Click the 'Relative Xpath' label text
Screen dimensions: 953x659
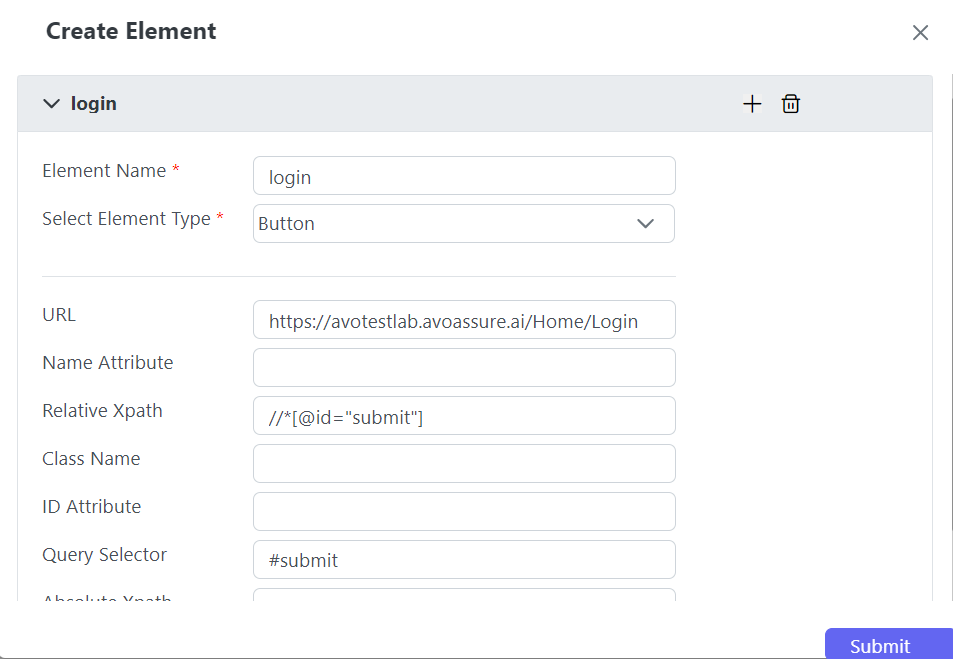coord(102,411)
